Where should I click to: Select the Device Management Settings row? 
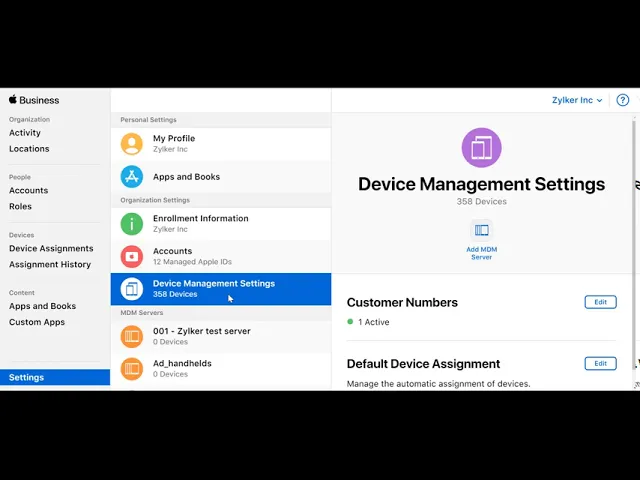click(x=221, y=289)
